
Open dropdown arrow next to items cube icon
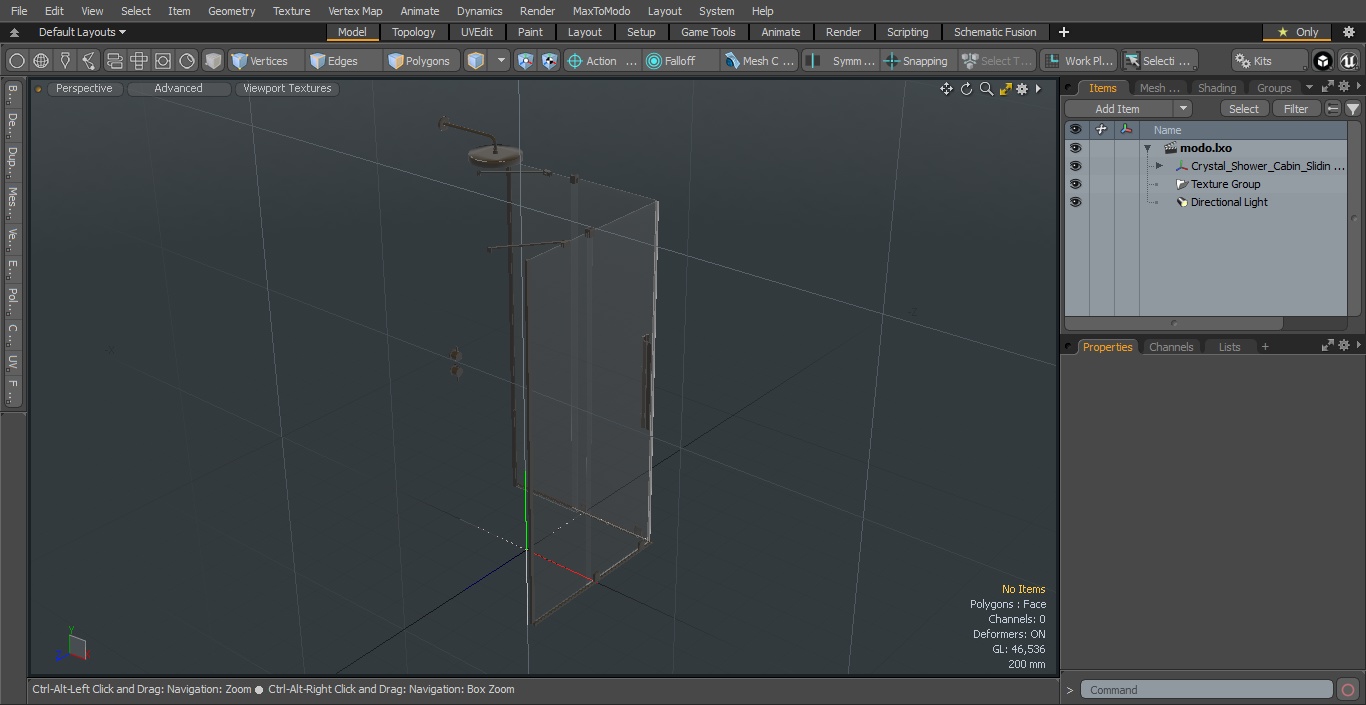point(501,61)
